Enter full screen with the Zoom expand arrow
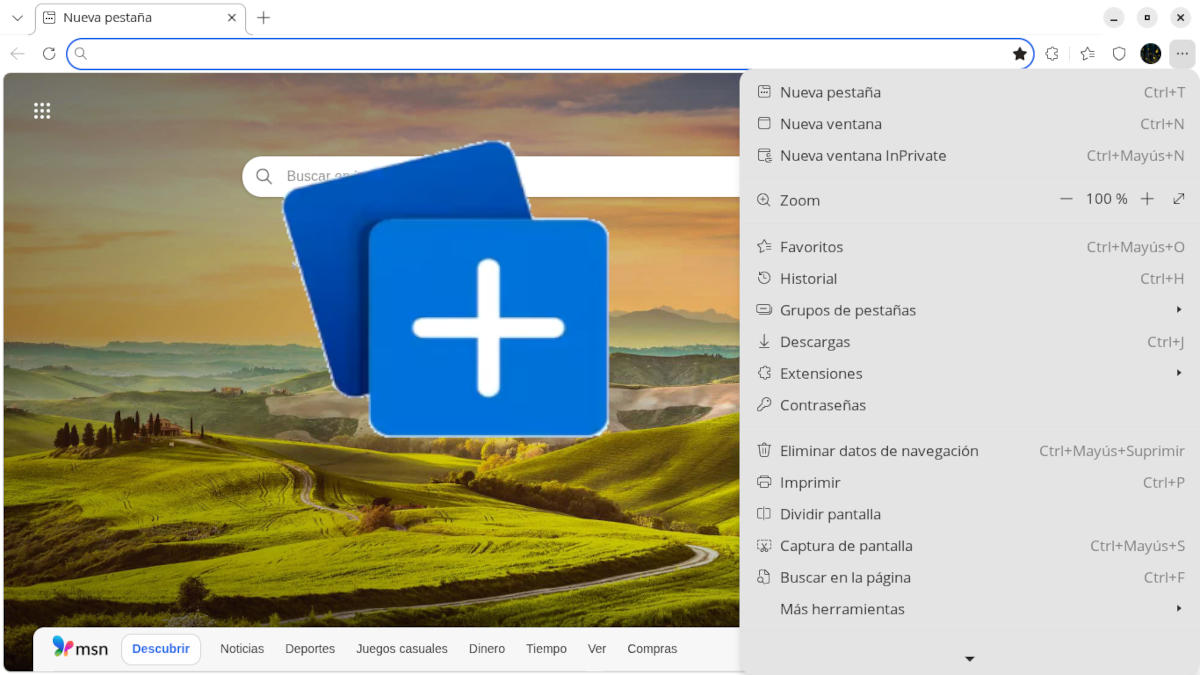The height and width of the screenshot is (675, 1200). coord(1179,199)
